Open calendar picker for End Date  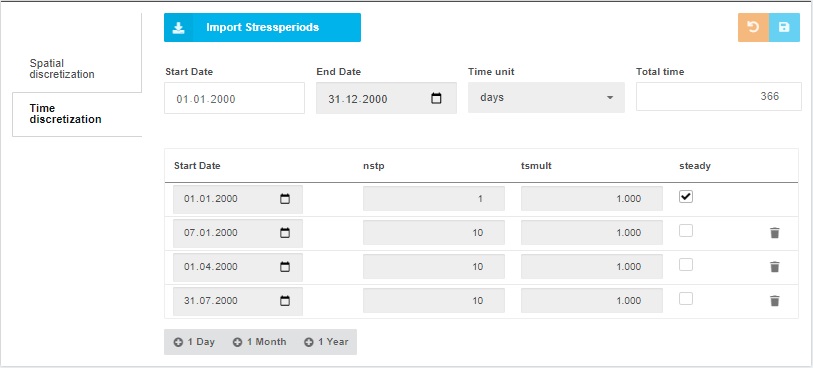pos(437,98)
